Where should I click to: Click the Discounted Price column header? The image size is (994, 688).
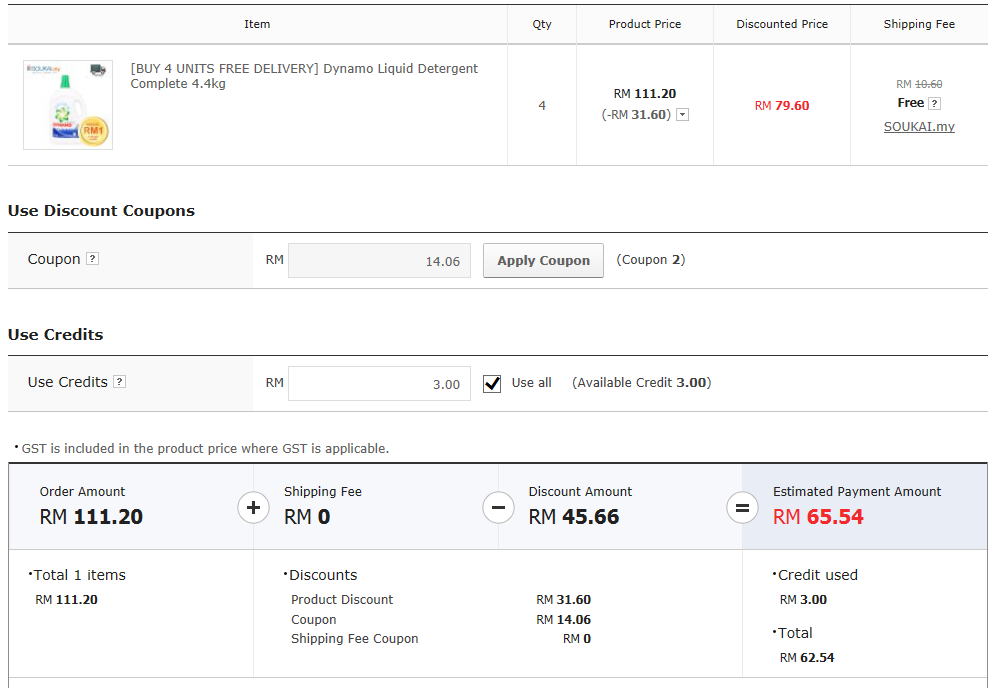(x=782, y=24)
